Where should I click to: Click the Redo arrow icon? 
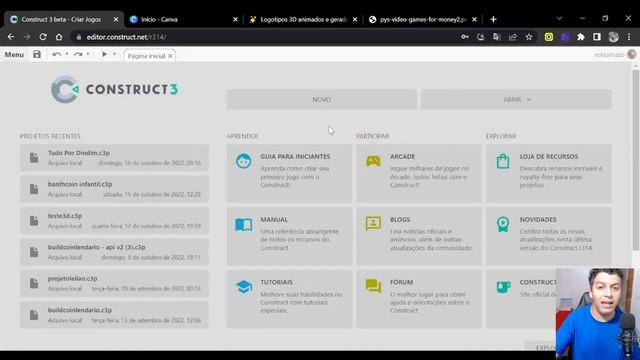tap(78, 54)
